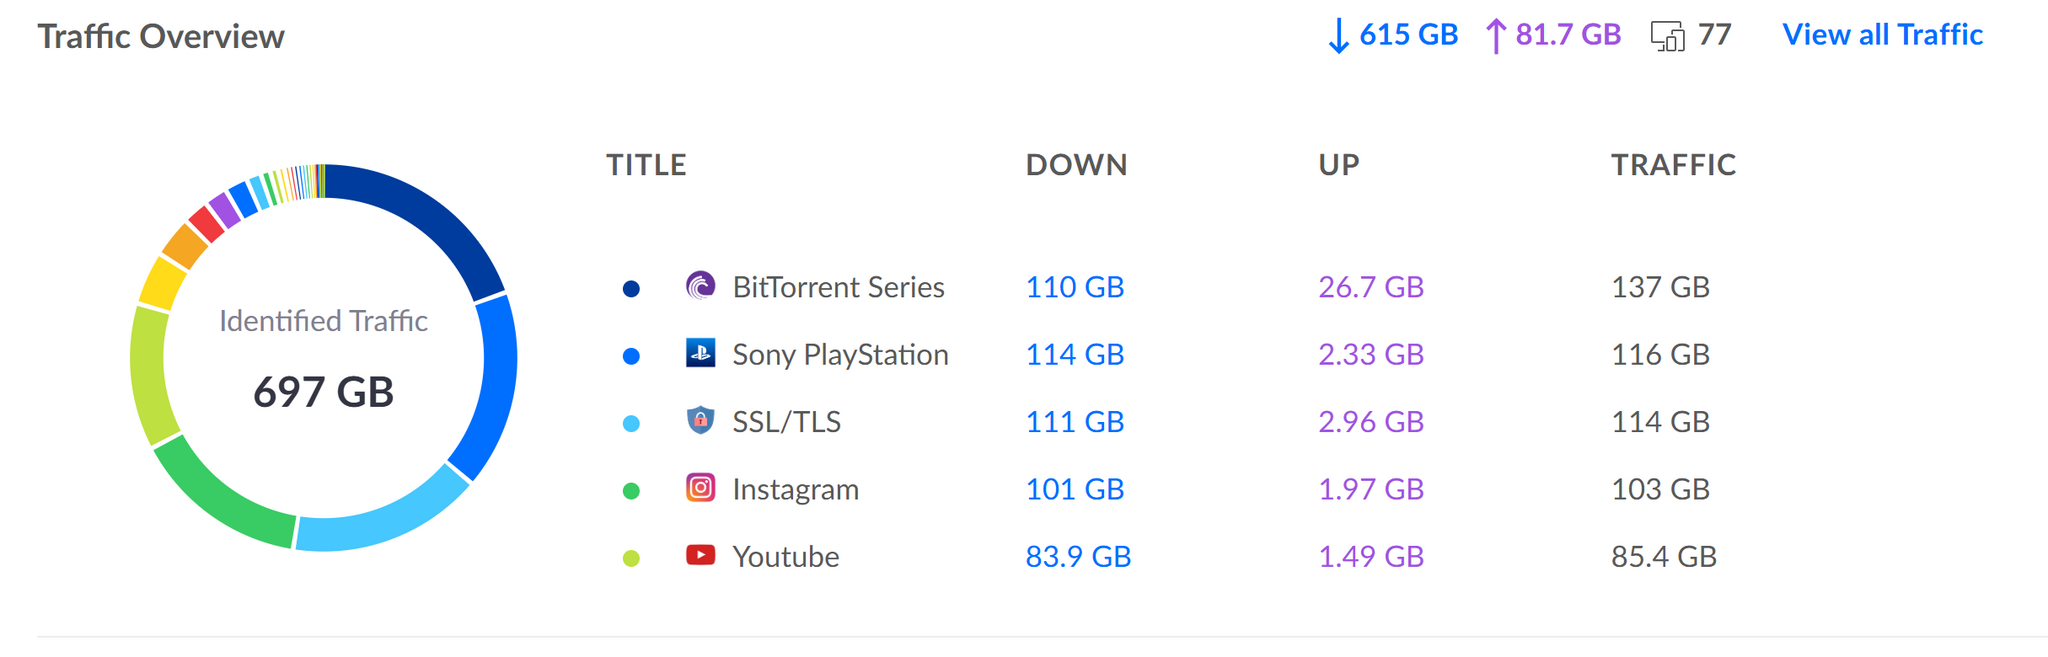Click the green Instagram legend dot
The image size is (2048, 657).
pos(631,491)
